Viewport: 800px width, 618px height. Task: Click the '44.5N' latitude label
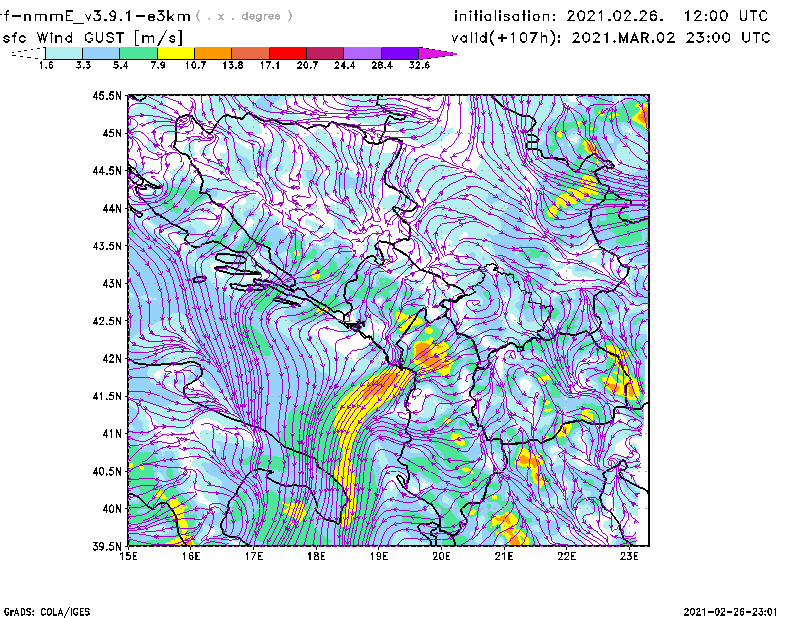[107, 170]
